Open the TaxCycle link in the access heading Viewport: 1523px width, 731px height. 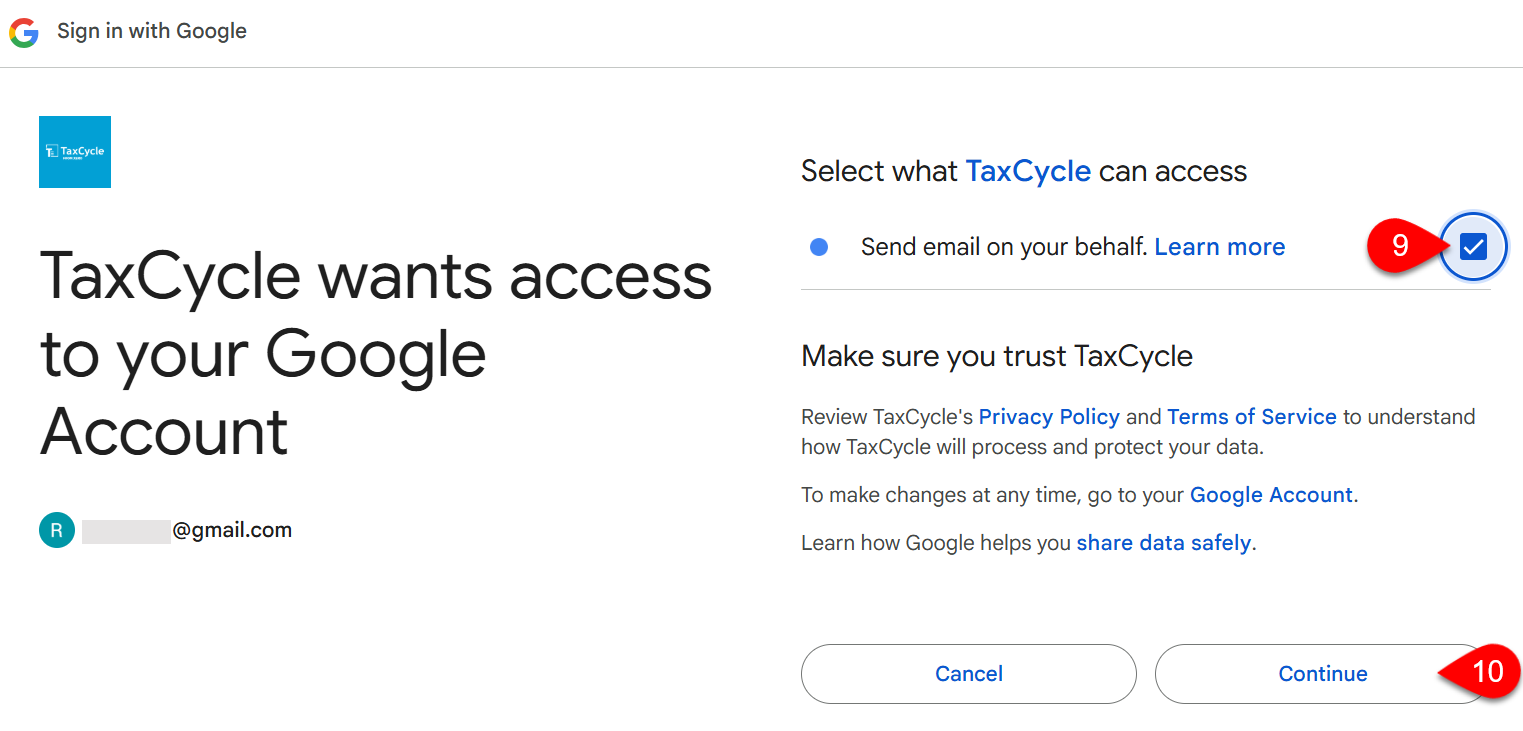pyautogui.click(x=1028, y=171)
